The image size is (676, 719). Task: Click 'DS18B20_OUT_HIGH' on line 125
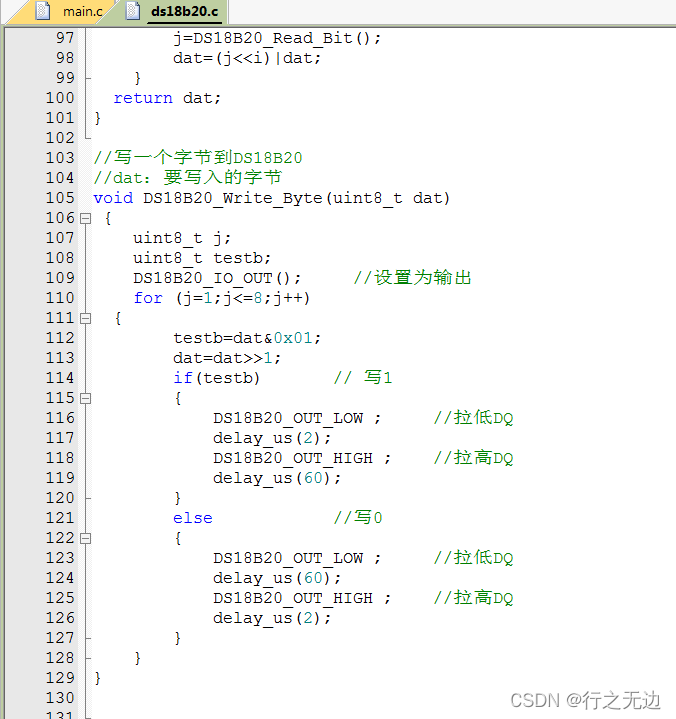(x=293, y=598)
